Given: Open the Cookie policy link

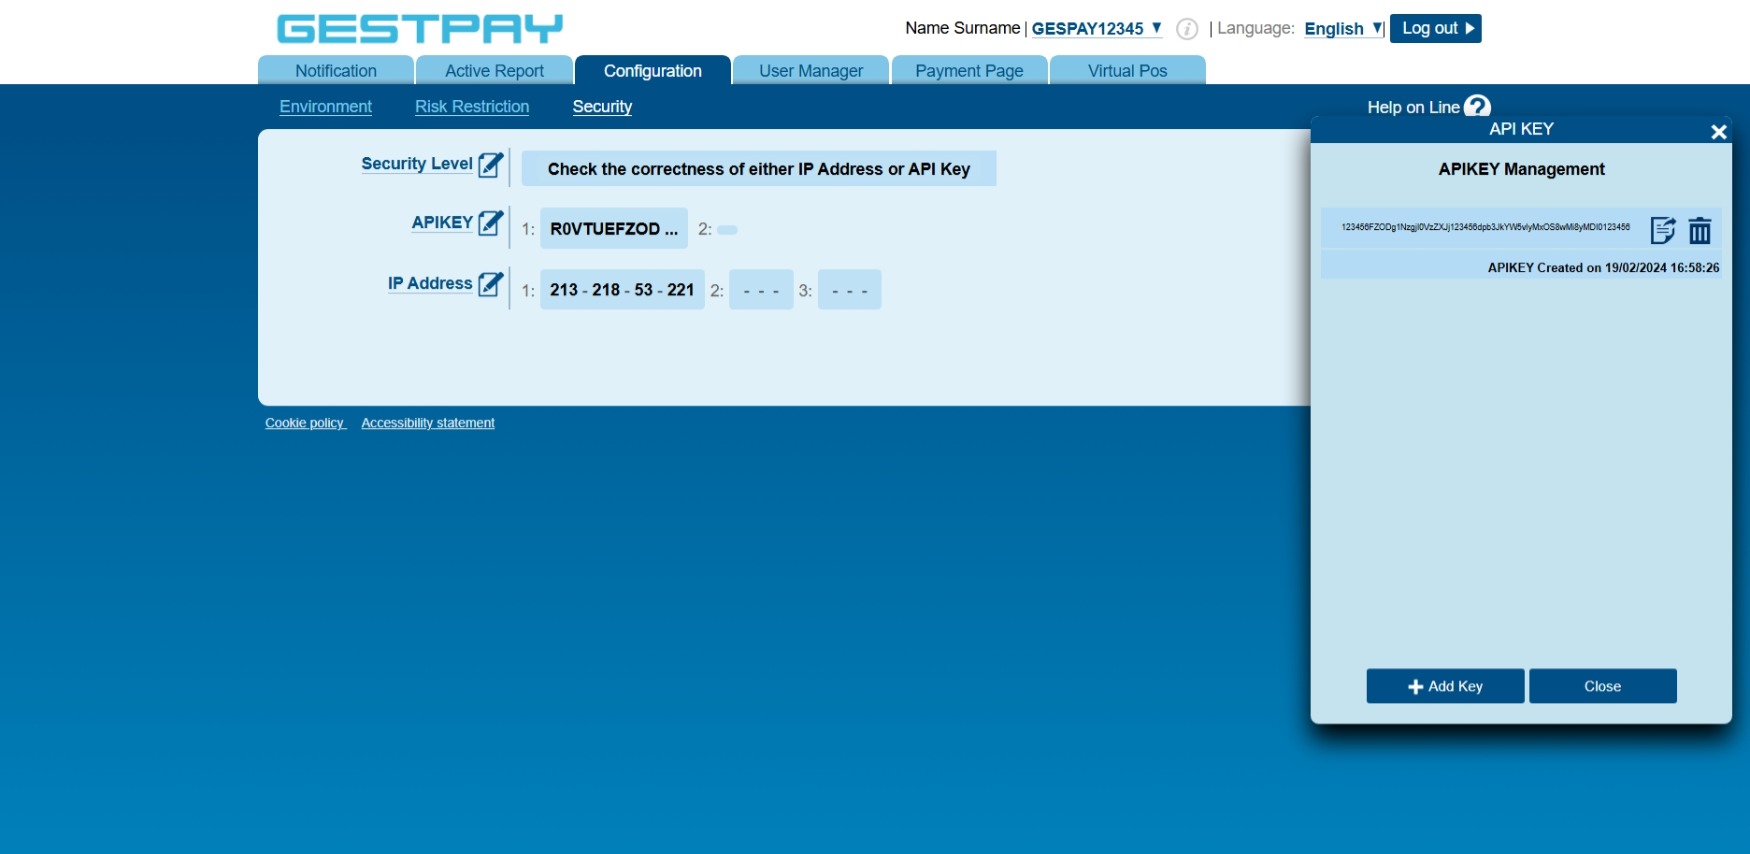Looking at the screenshot, I should 305,423.
